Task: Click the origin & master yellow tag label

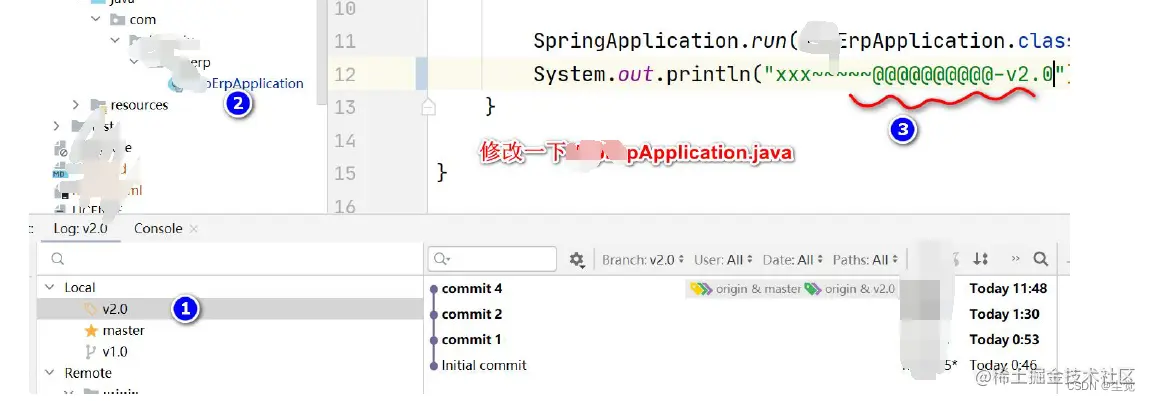Action: [x=745, y=289]
